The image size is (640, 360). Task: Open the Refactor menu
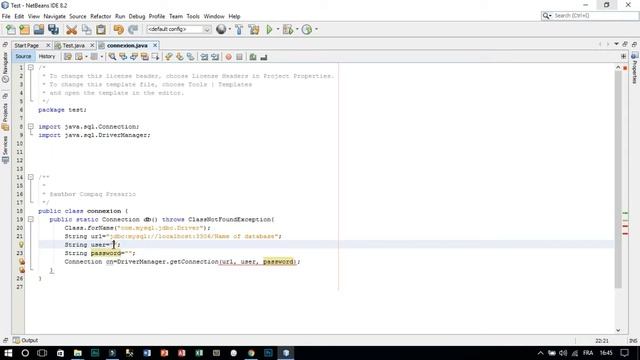[100, 16]
